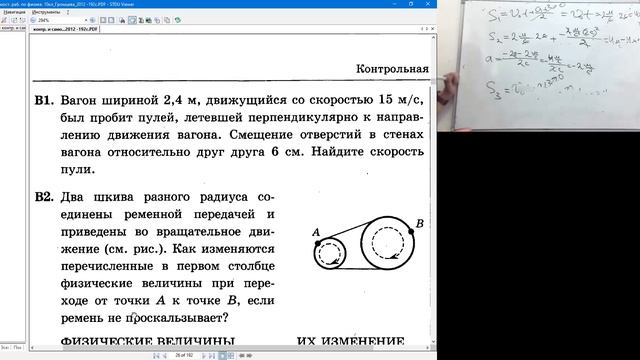Enable single page layout
640x360 pixels.
[222, 356]
